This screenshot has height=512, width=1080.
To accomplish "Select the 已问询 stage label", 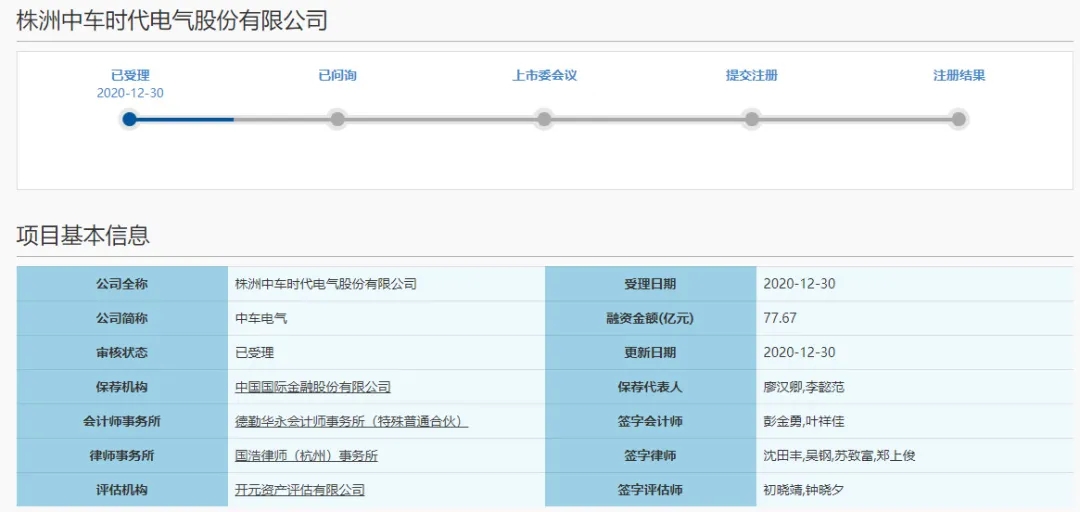I will 338,76.
